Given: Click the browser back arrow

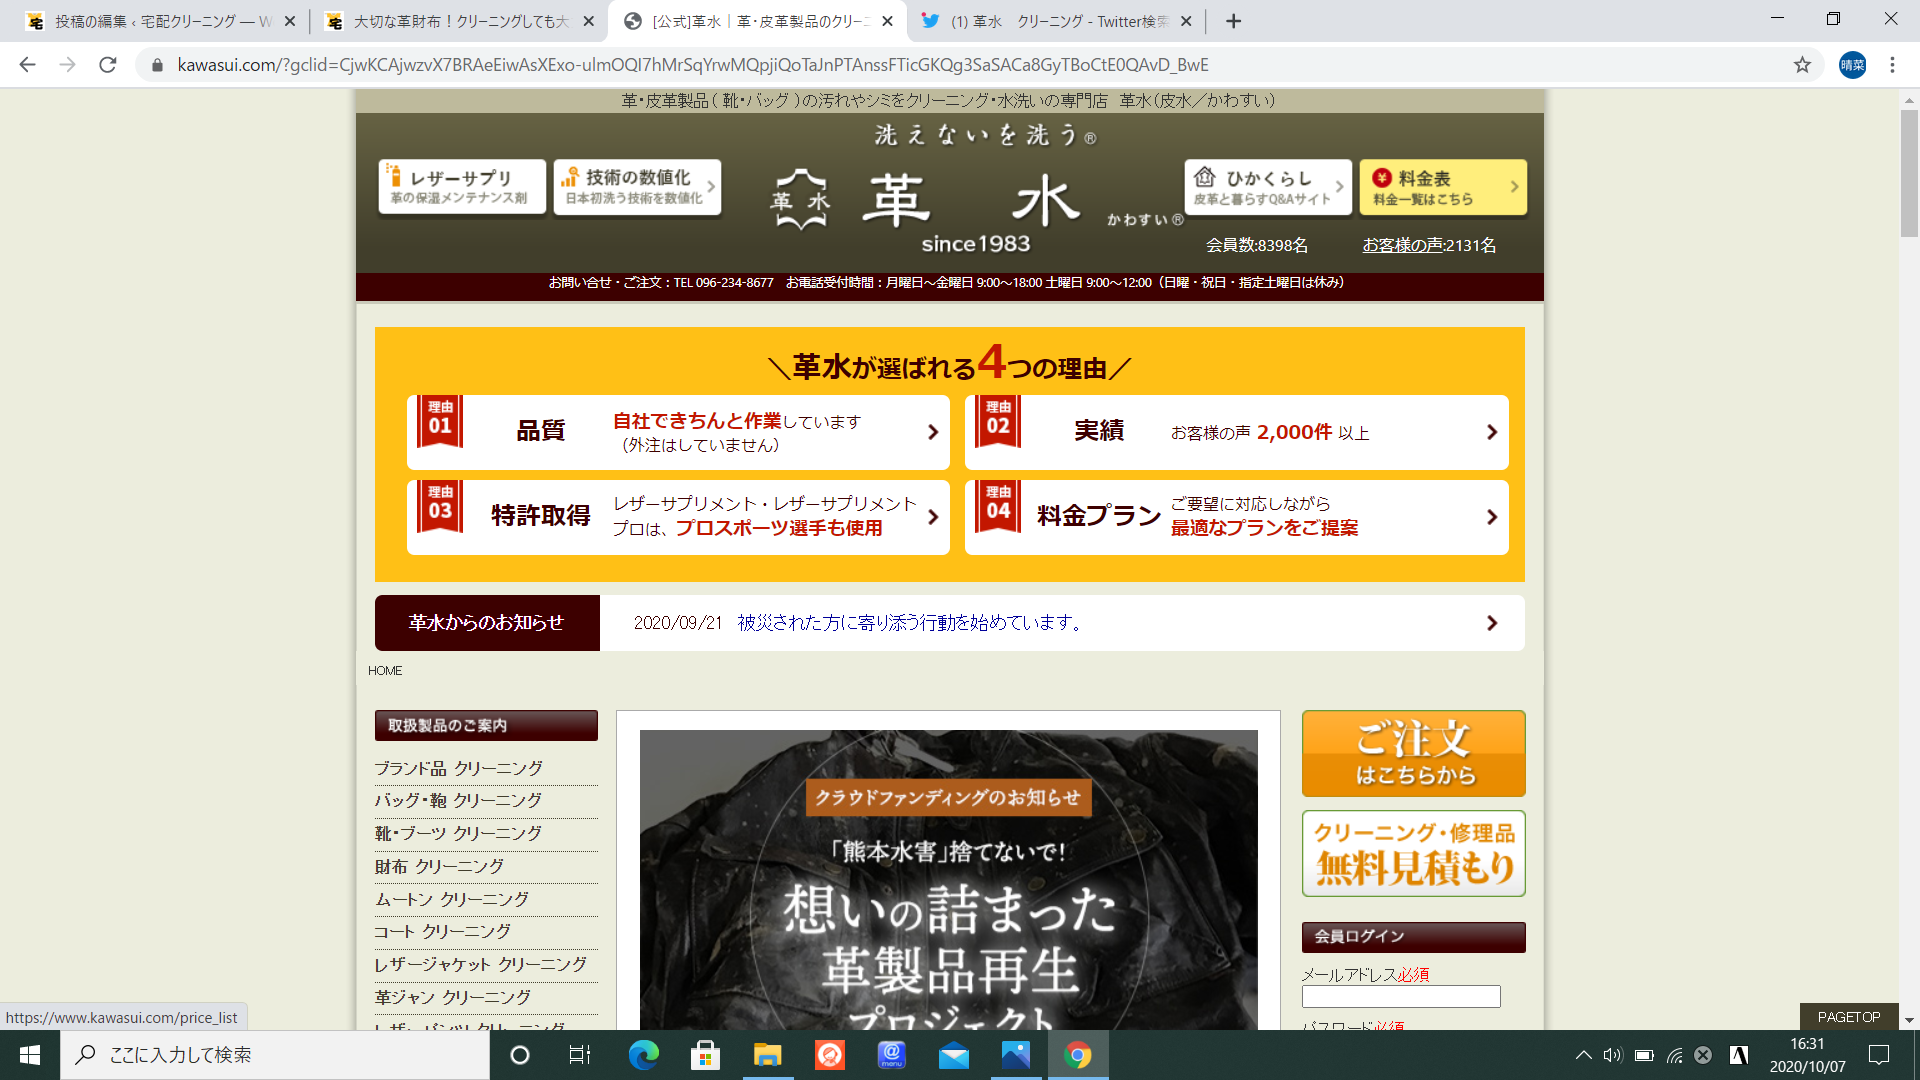Looking at the screenshot, I should point(27,65).
